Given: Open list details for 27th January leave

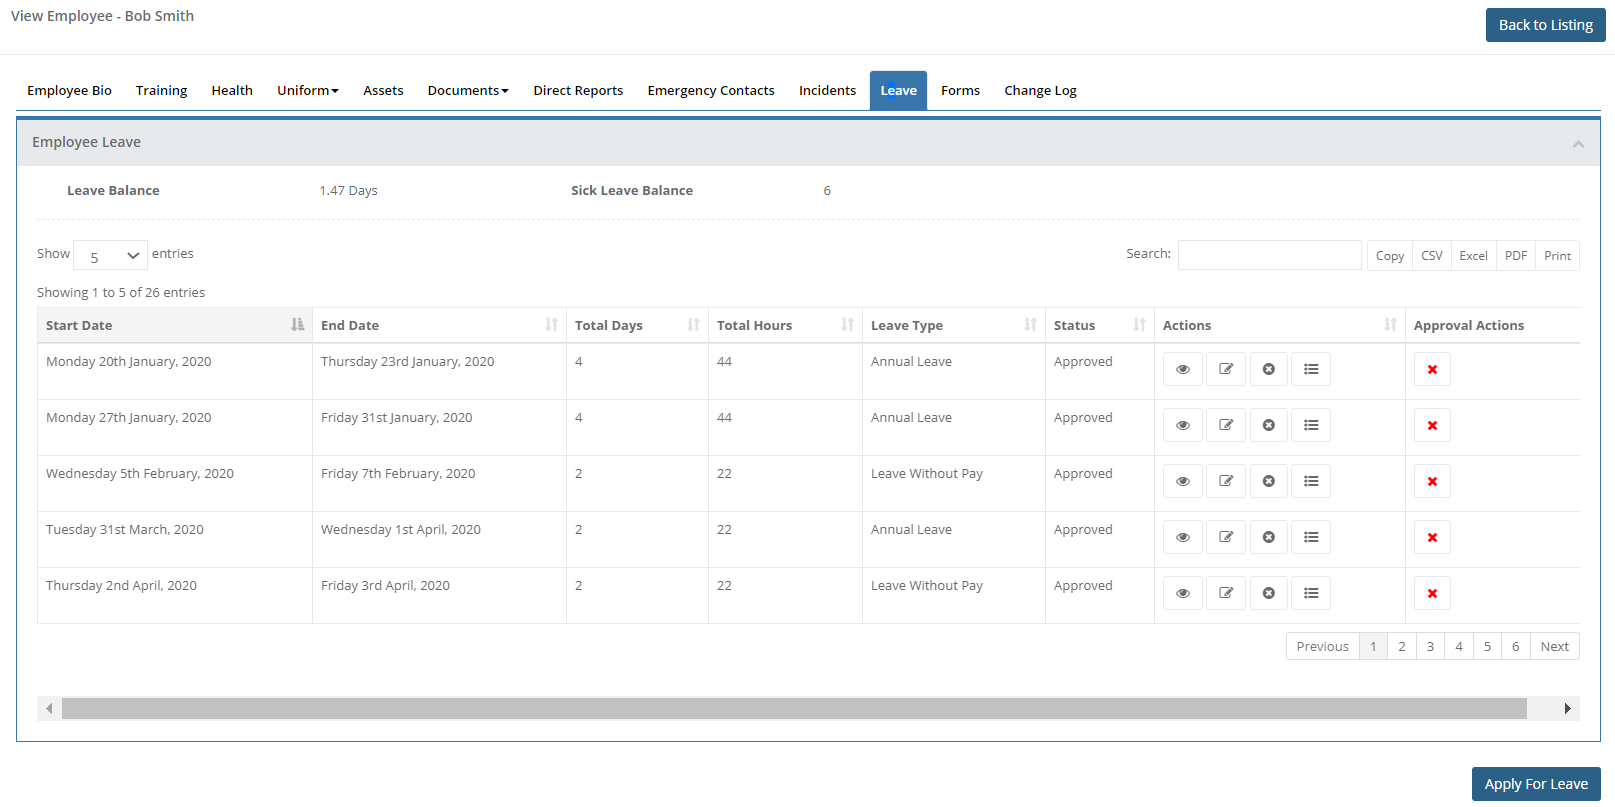Looking at the screenshot, I should tap(1311, 425).
